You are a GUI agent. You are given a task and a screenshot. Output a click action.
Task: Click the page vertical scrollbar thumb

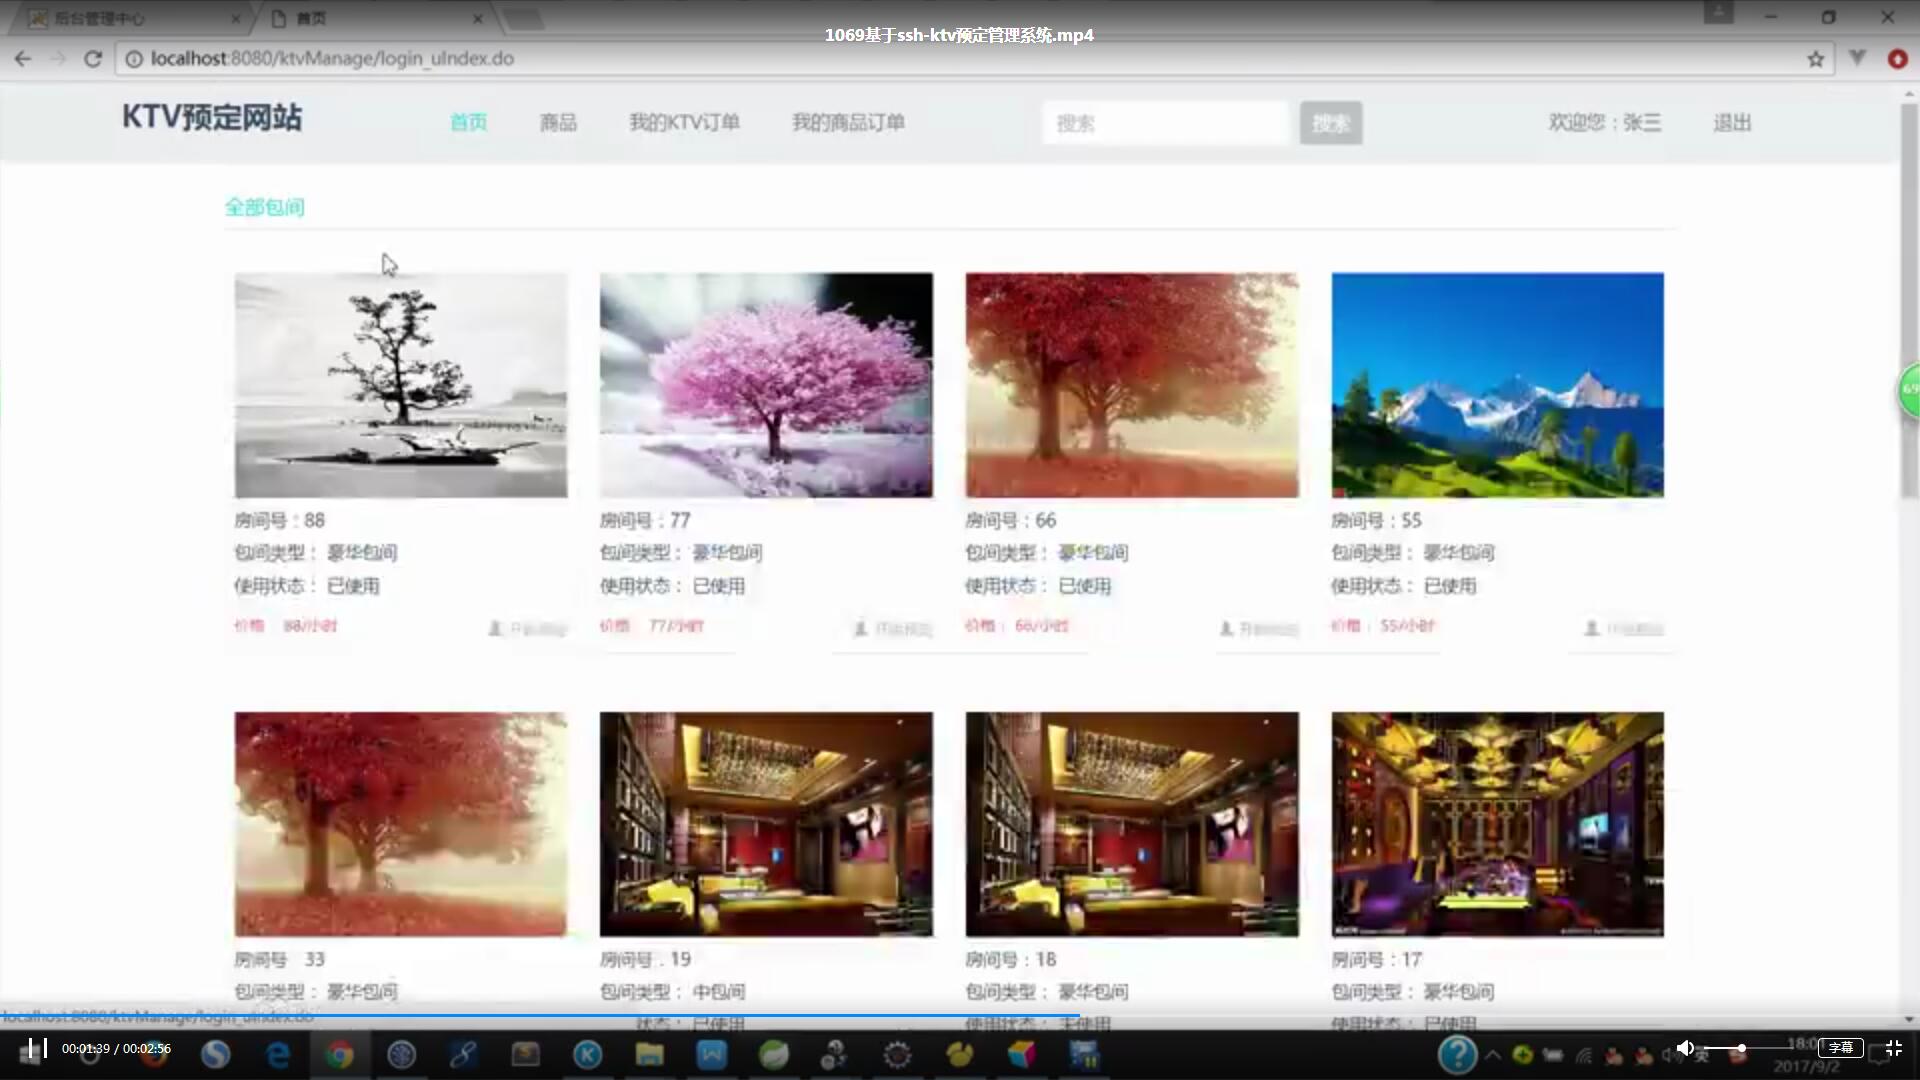pyautogui.click(x=1909, y=300)
